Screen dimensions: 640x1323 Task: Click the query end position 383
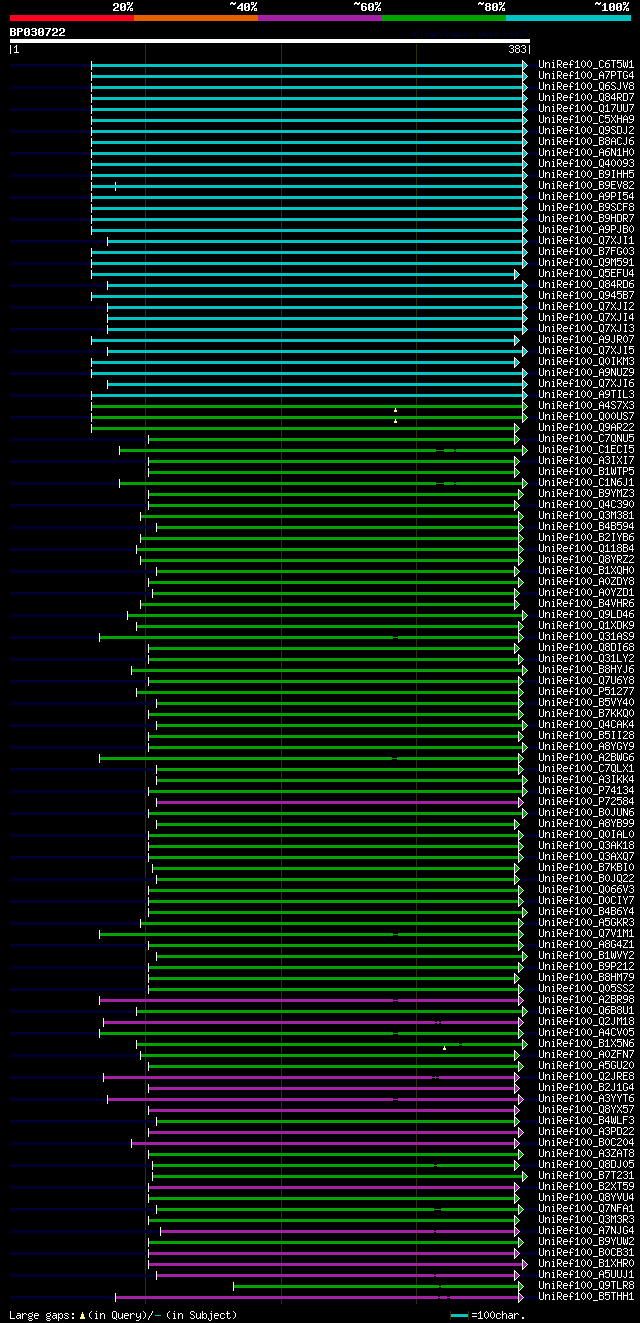(517, 49)
